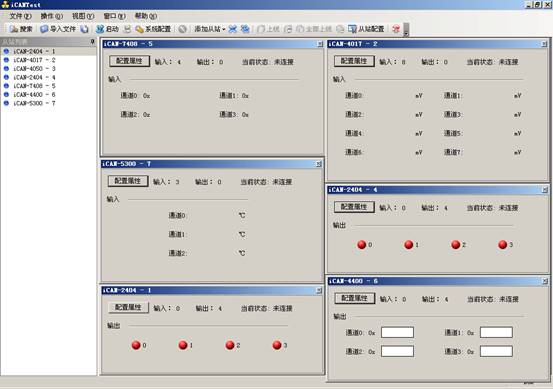Open 系统配置 system configuration from toolbar

[153, 29]
